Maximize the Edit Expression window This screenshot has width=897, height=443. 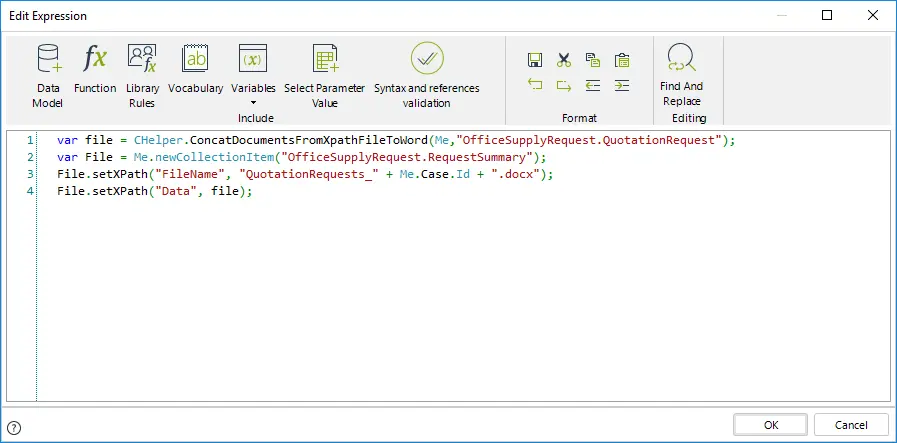coord(827,15)
